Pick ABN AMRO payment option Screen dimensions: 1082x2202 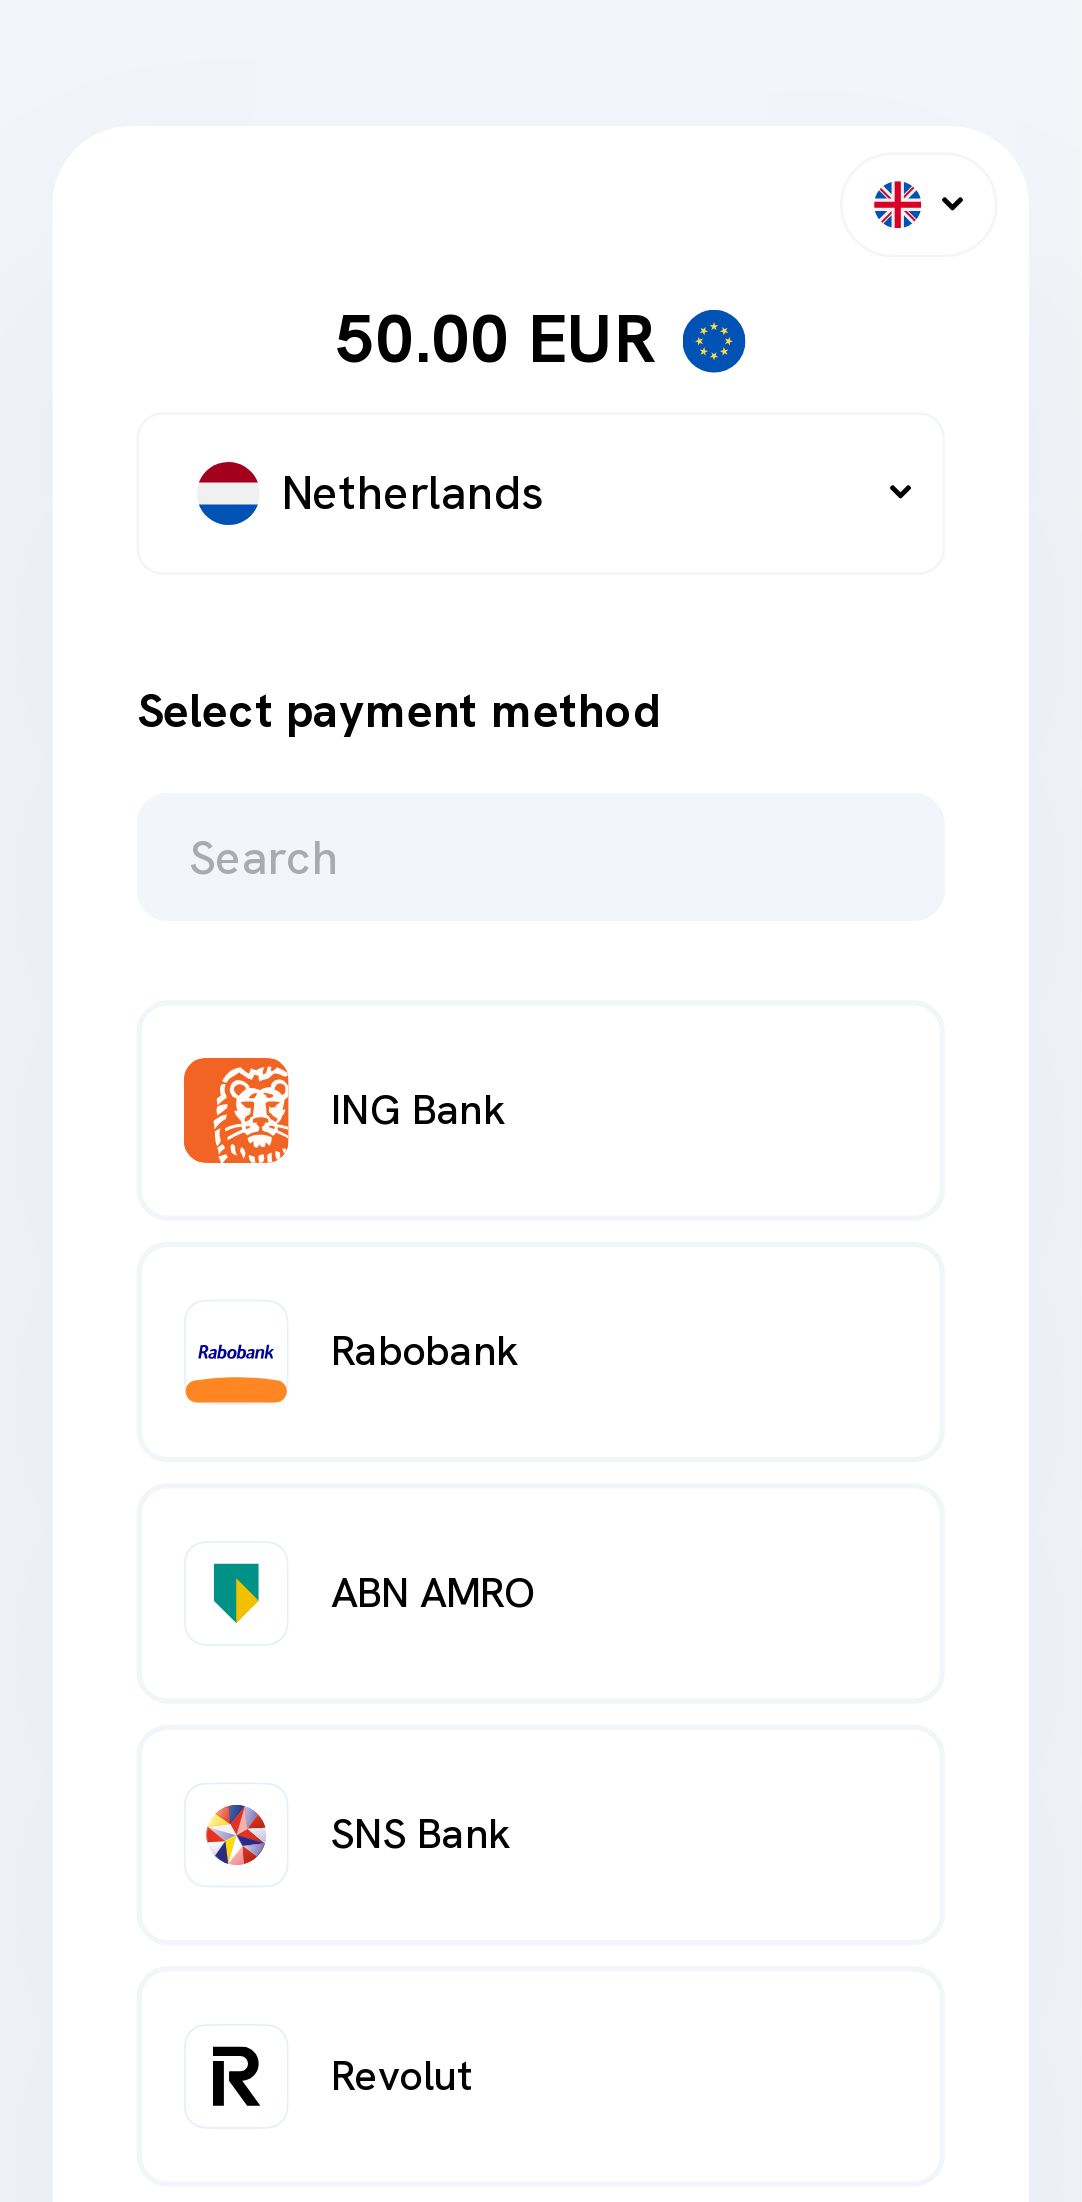click(x=540, y=1593)
